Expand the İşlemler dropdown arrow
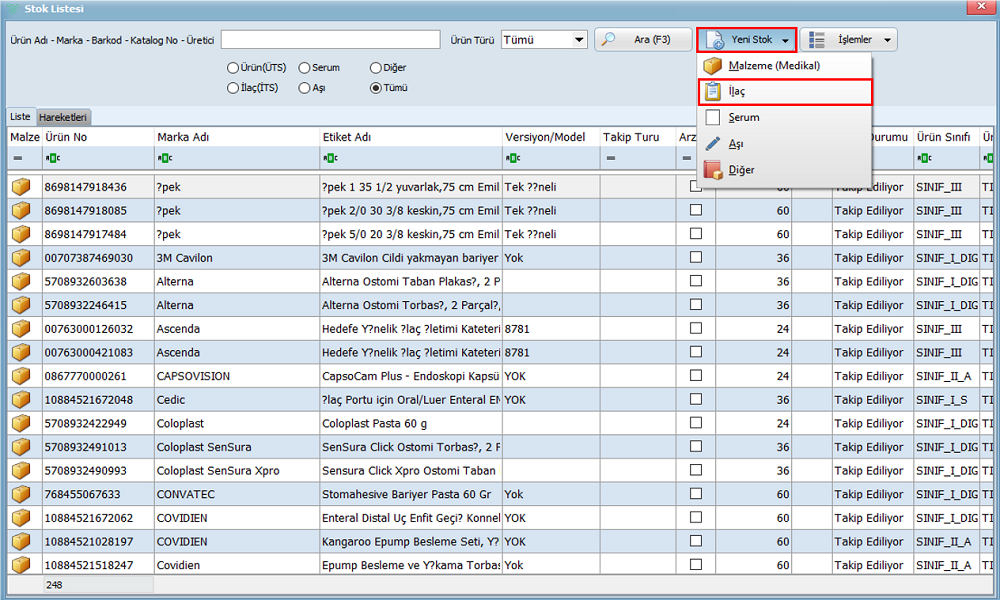Viewport: 1000px width, 600px height. click(x=886, y=41)
